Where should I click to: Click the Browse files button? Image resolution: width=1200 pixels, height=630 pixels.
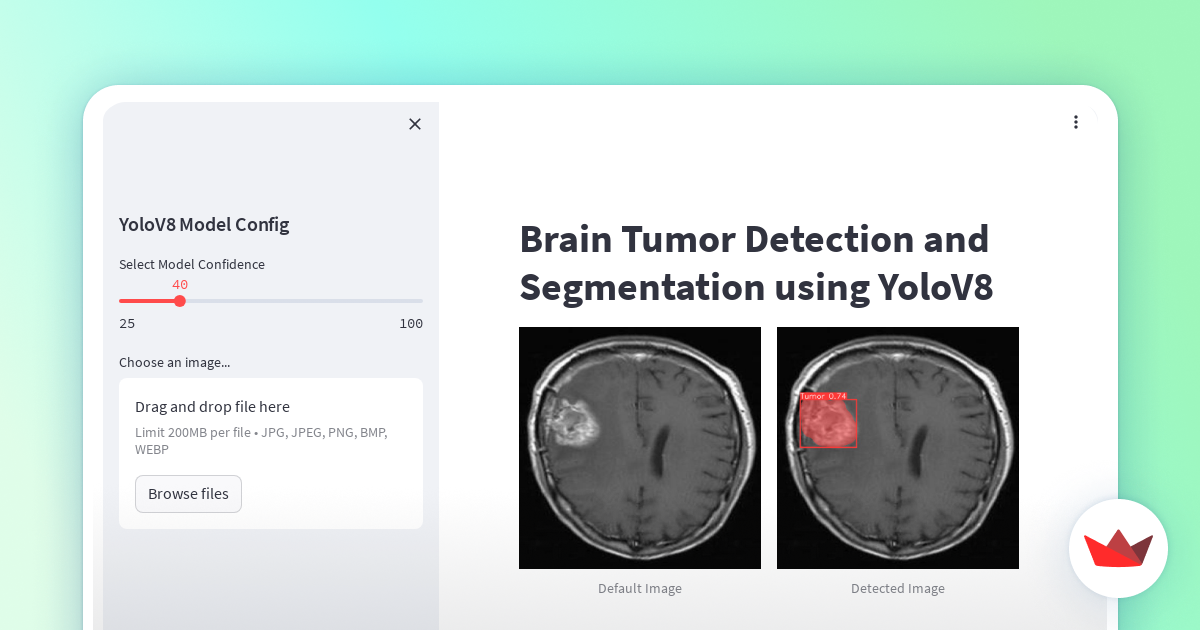point(188,493)
